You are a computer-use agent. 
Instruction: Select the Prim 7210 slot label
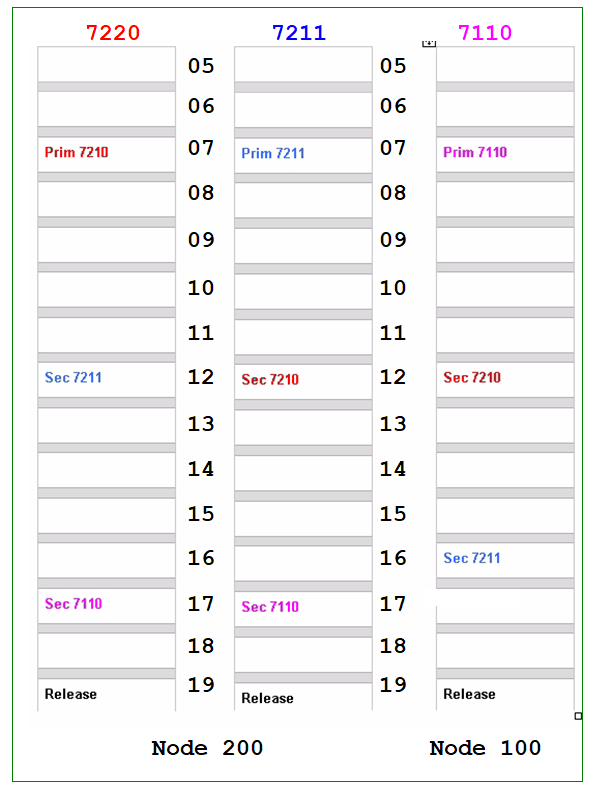(x=76, y=152)
